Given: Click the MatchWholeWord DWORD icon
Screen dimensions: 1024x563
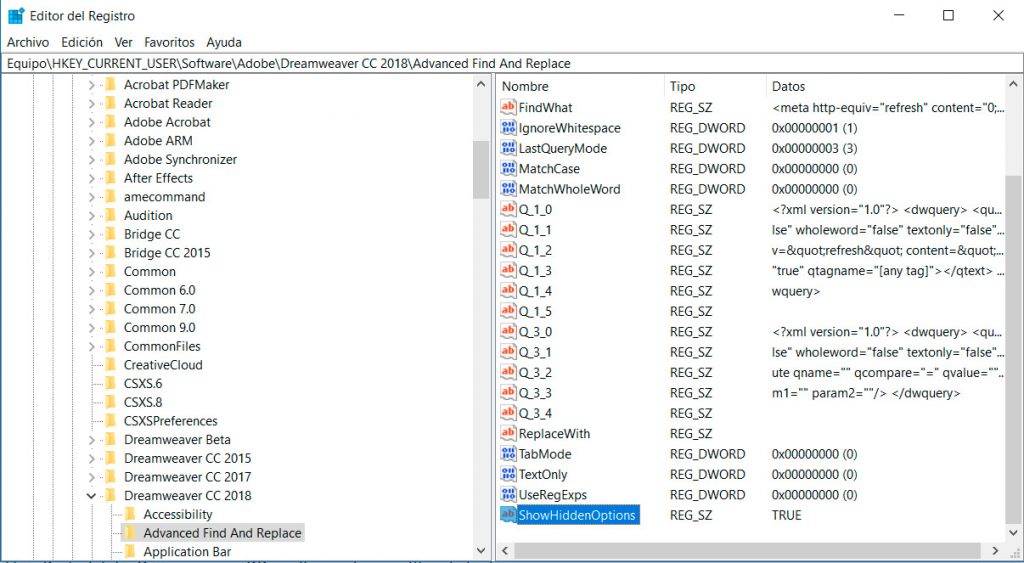Looking at the screenshot, I should tap(508, 188).
